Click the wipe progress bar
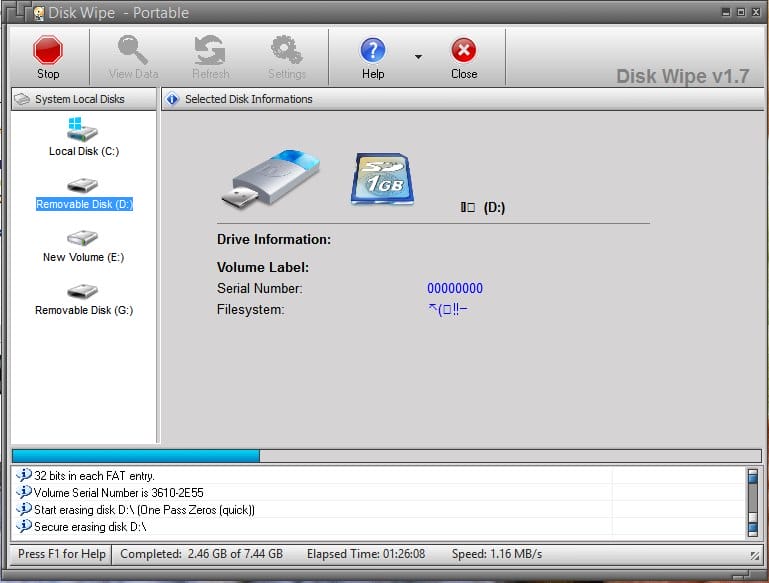 click(386, 456)
